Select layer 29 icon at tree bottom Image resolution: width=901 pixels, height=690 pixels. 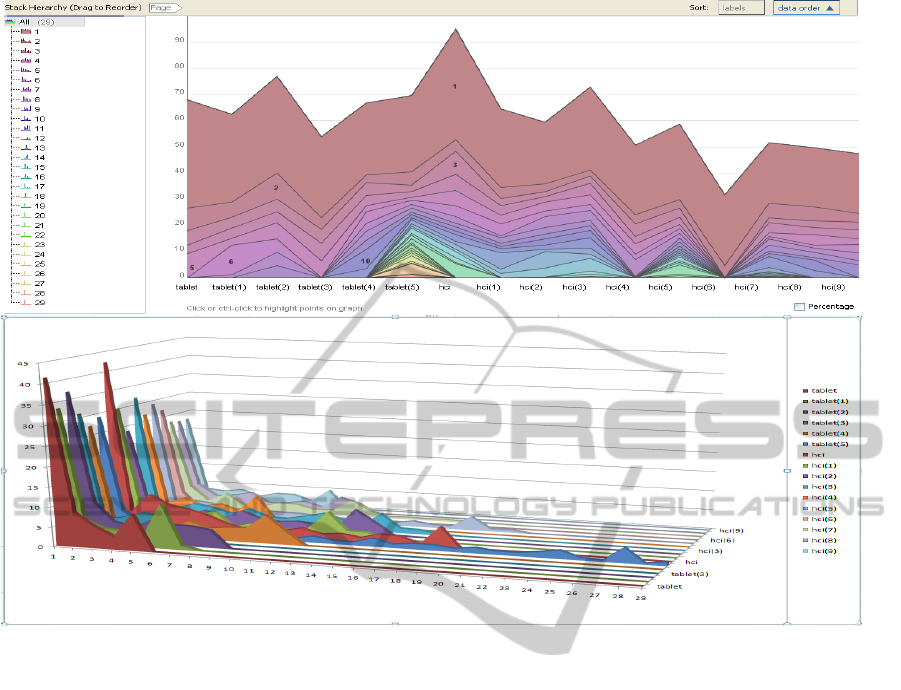26,302
